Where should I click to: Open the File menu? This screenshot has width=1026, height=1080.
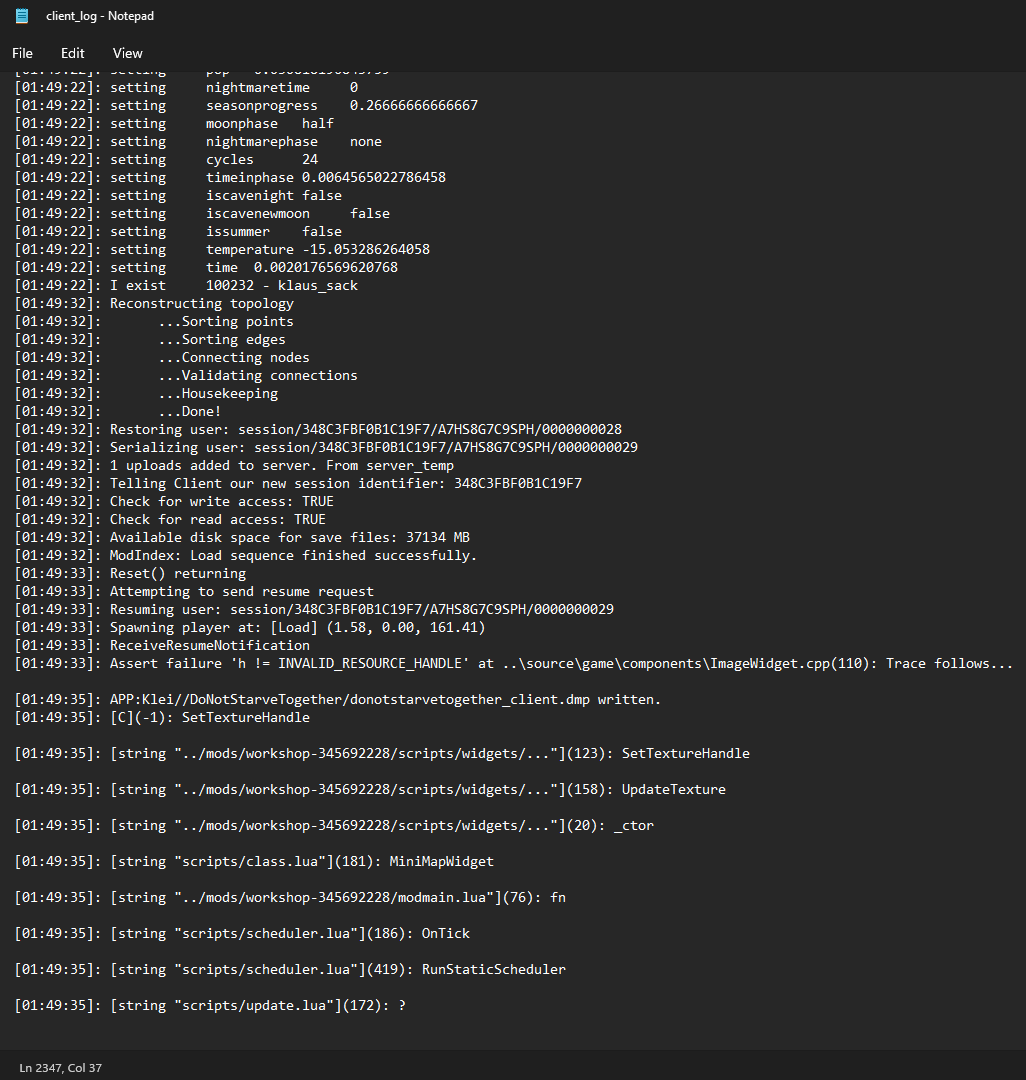[x=22, y=53]
